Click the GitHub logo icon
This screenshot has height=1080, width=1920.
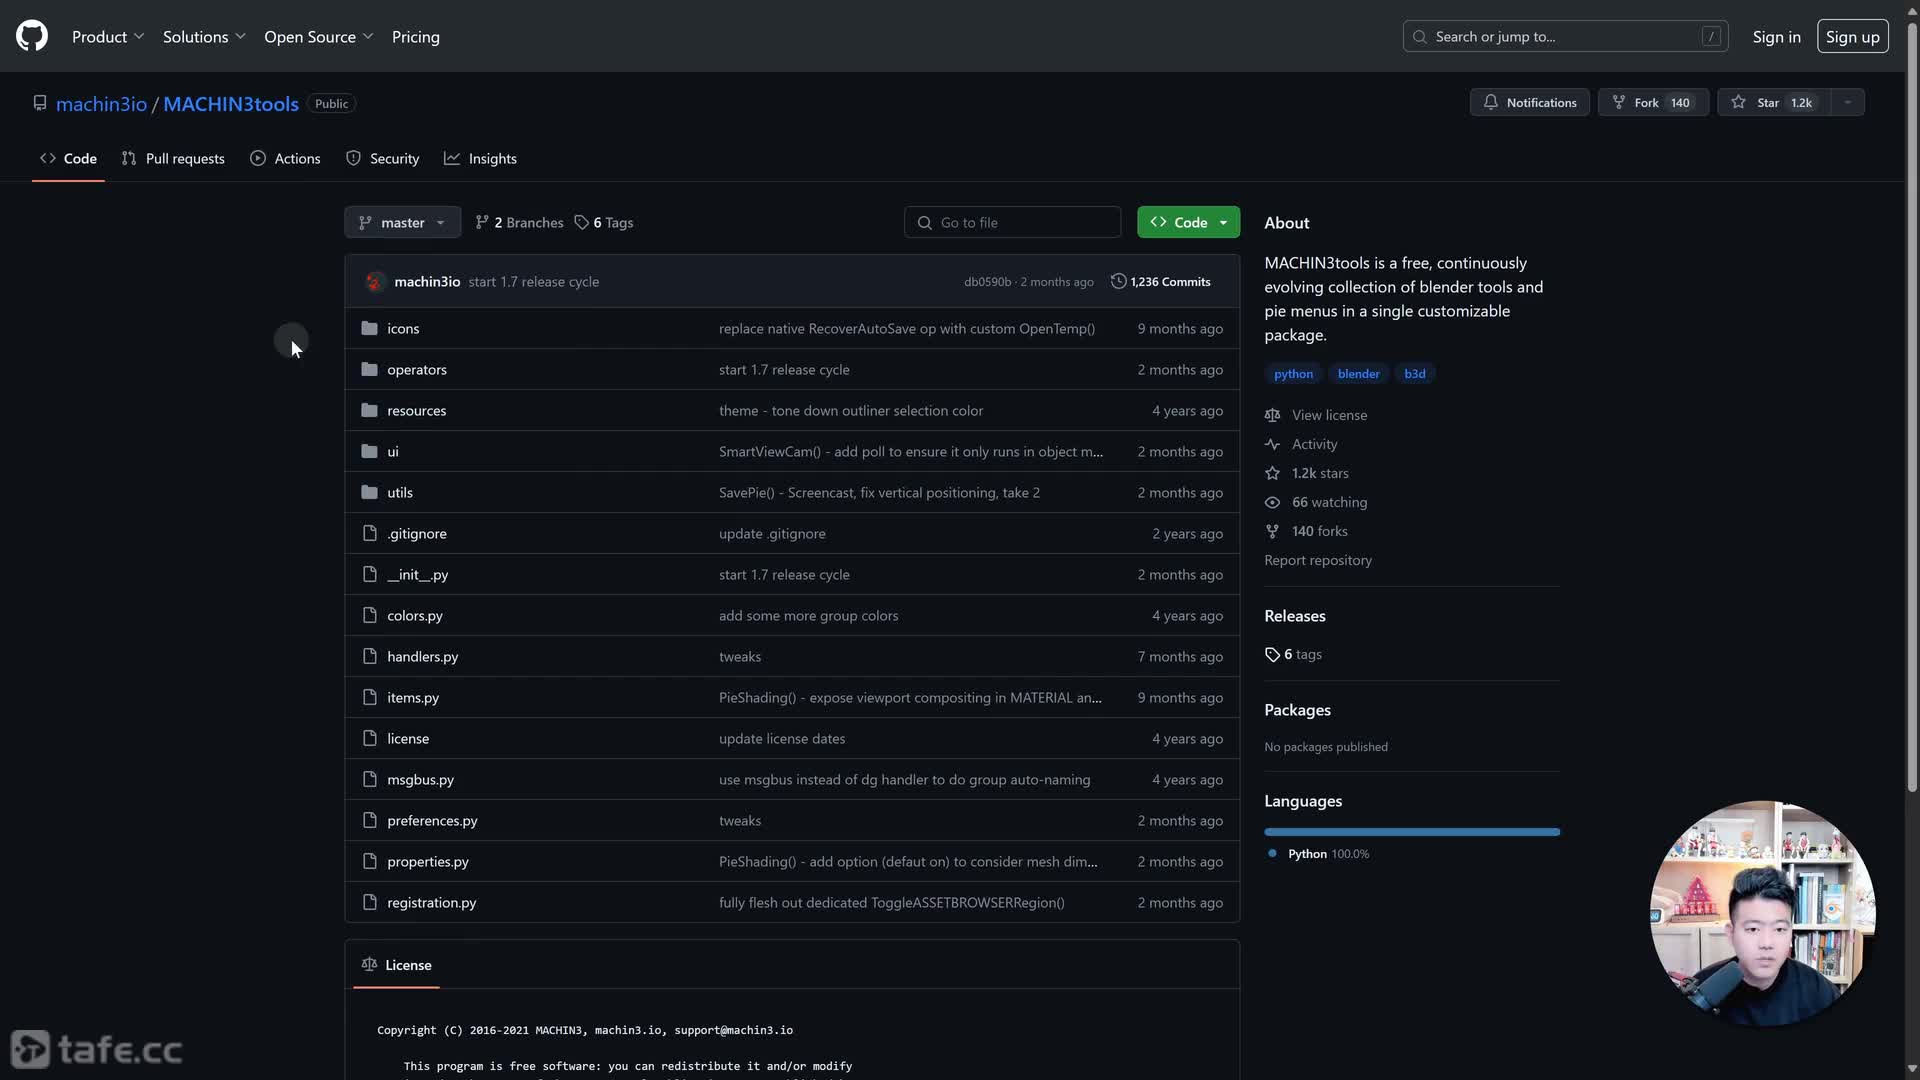32,36
